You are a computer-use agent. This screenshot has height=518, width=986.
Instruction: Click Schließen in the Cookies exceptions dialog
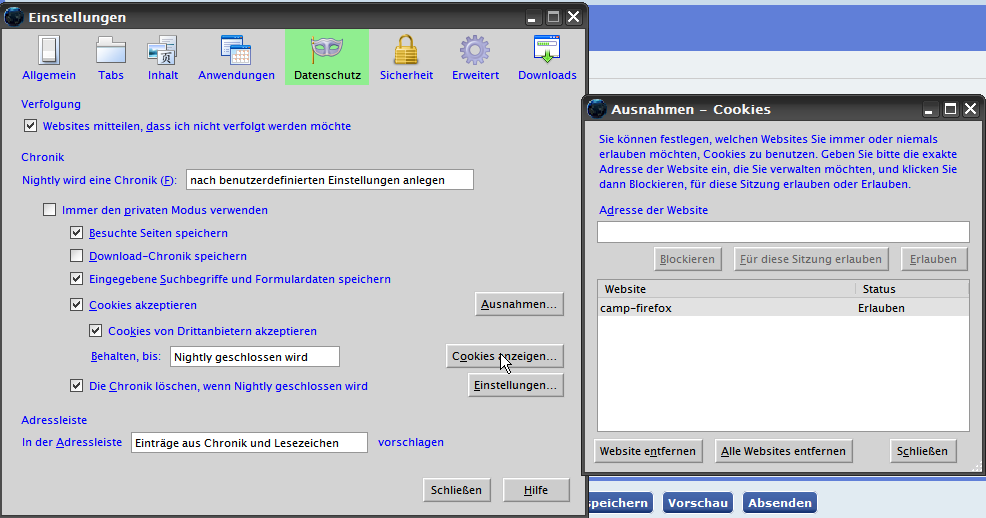click(x=922, y=451)
